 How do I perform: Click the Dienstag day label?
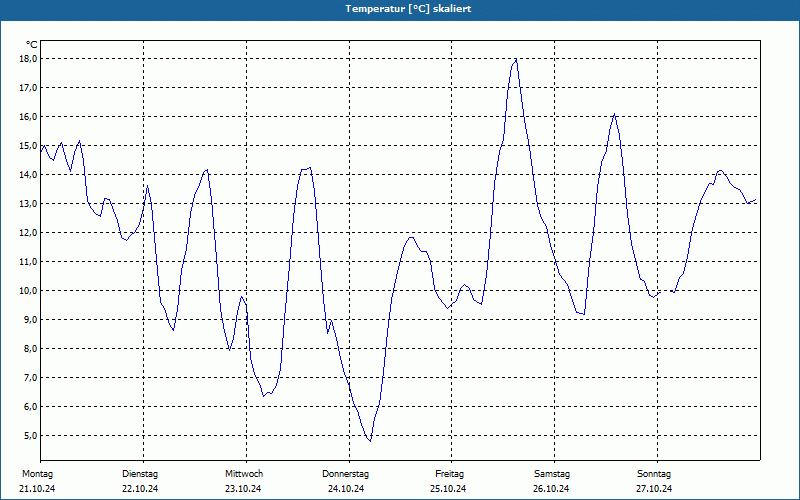pyautogui.click(x=140, y=474)
